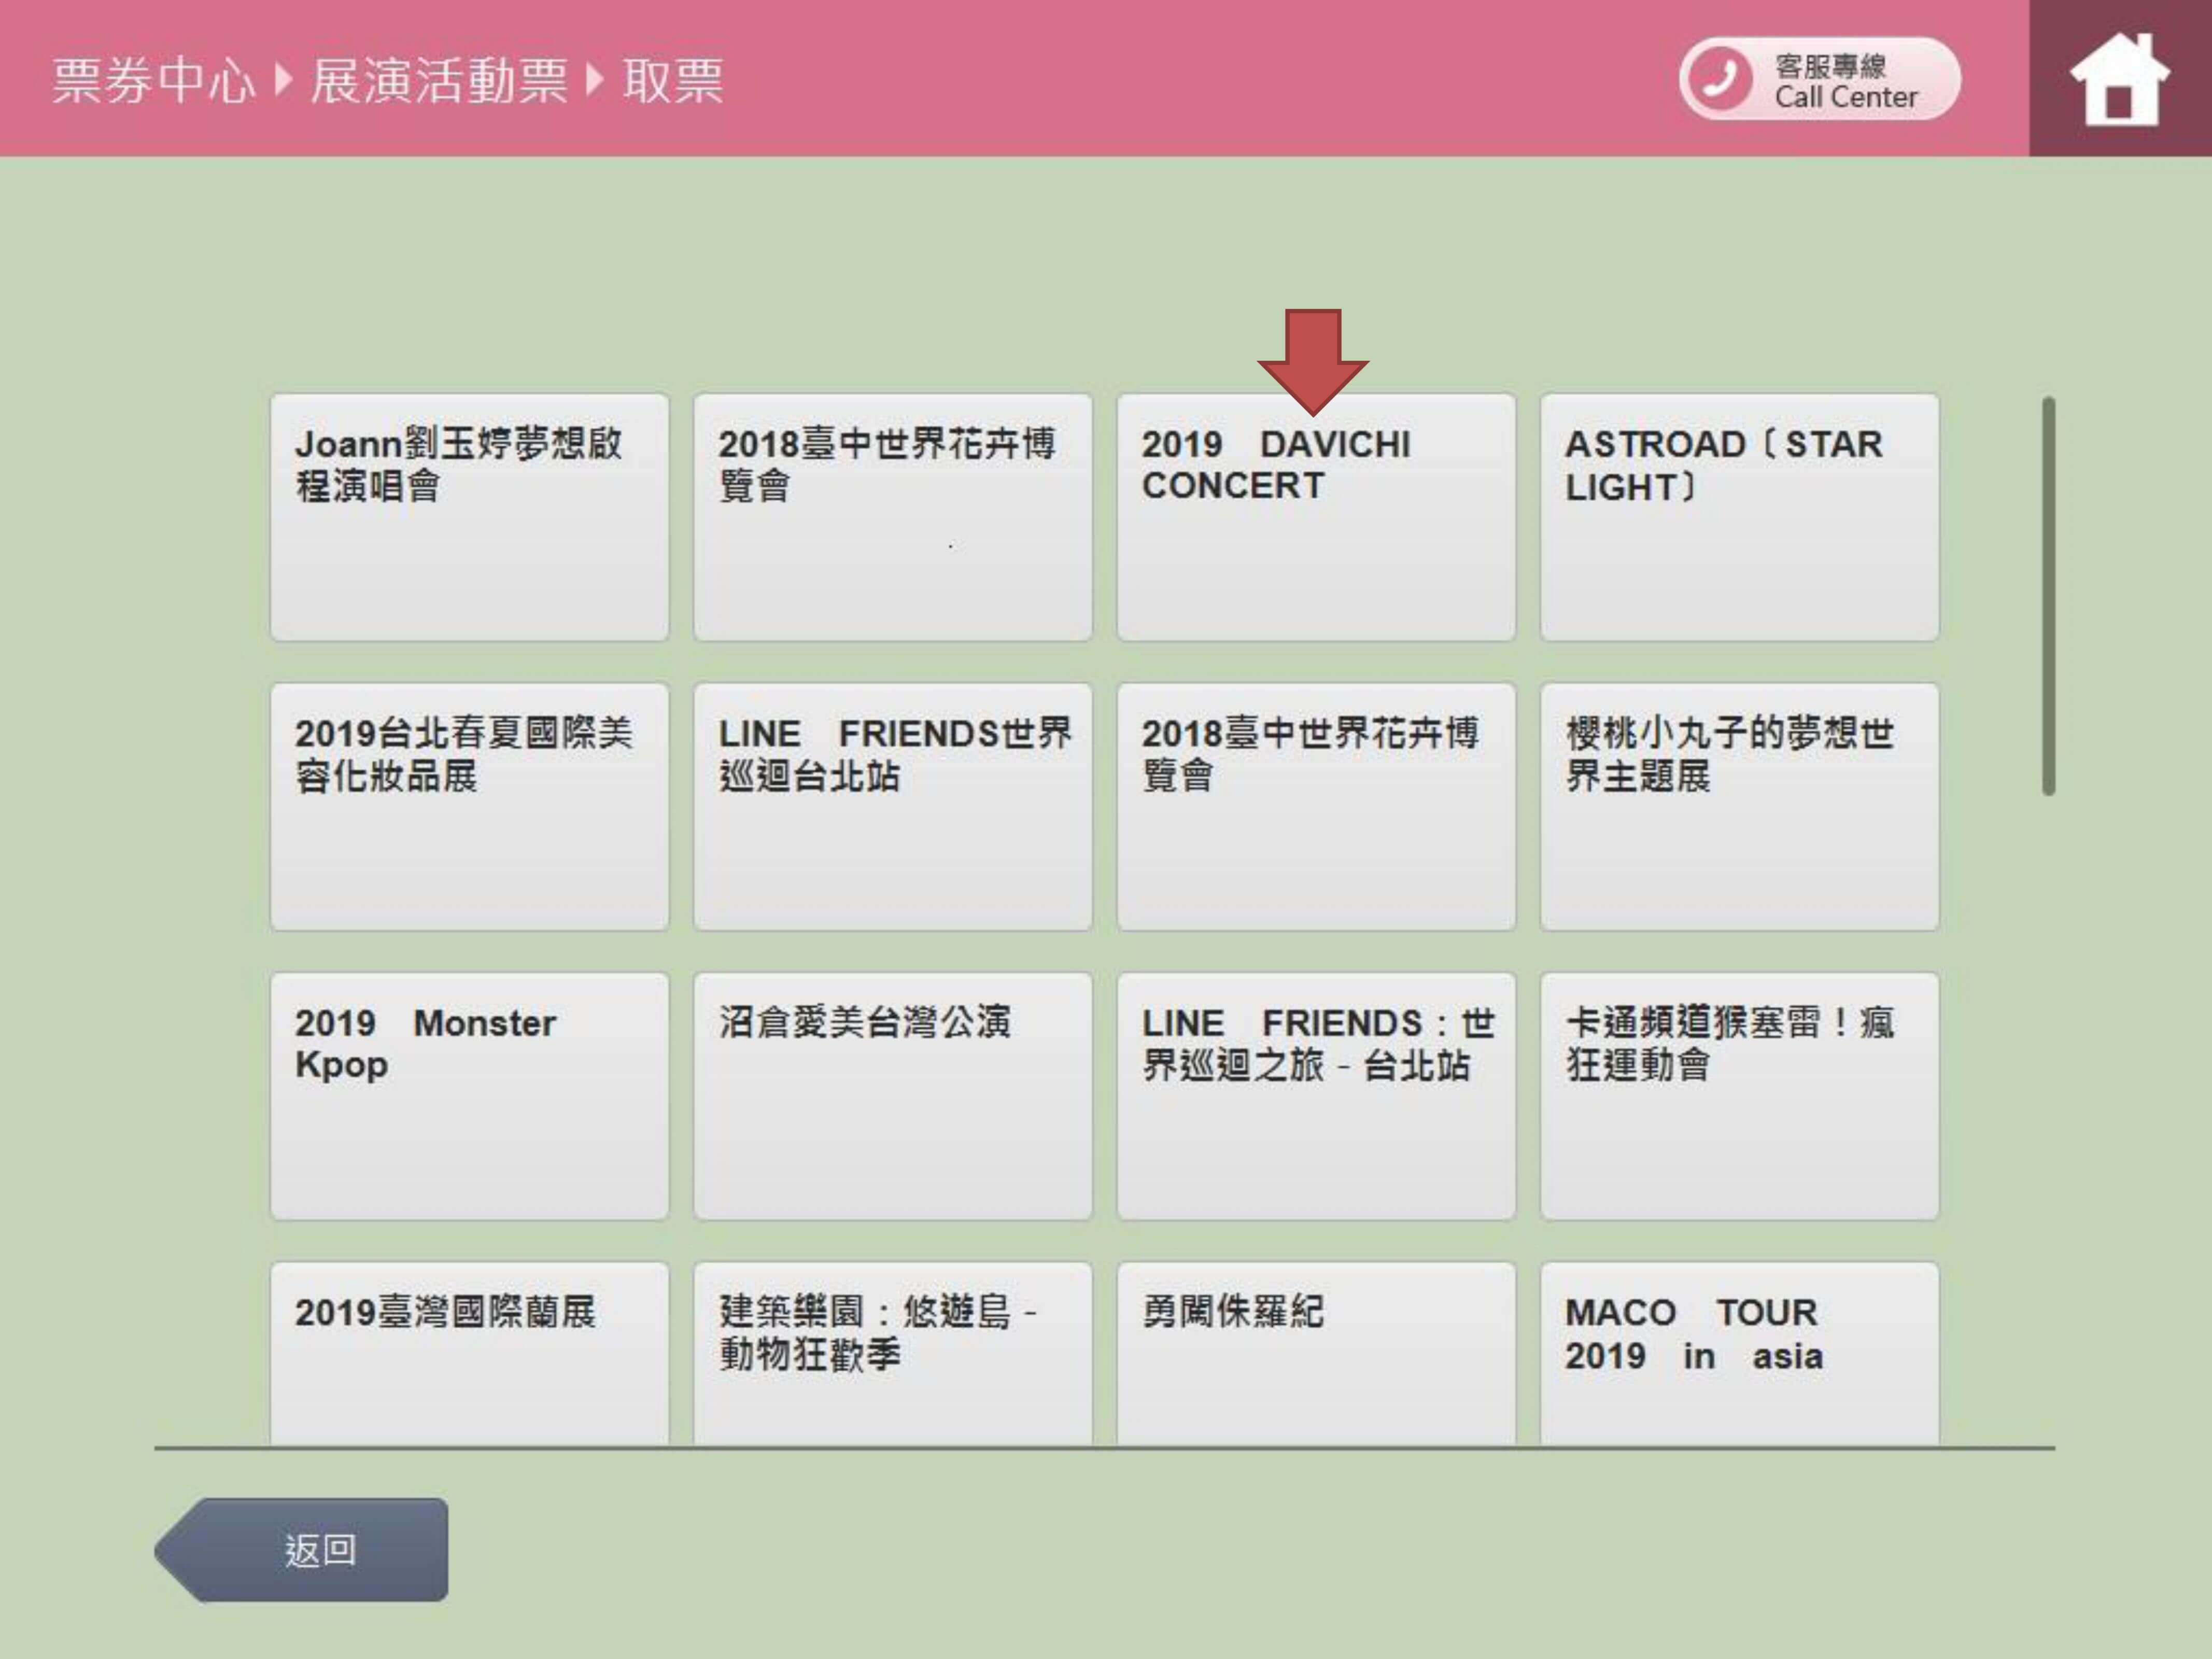Screen dimensions: 2212x1659
Task: Select 2019台北春夏國際美容化妝品展
Action: coord(469,807)
